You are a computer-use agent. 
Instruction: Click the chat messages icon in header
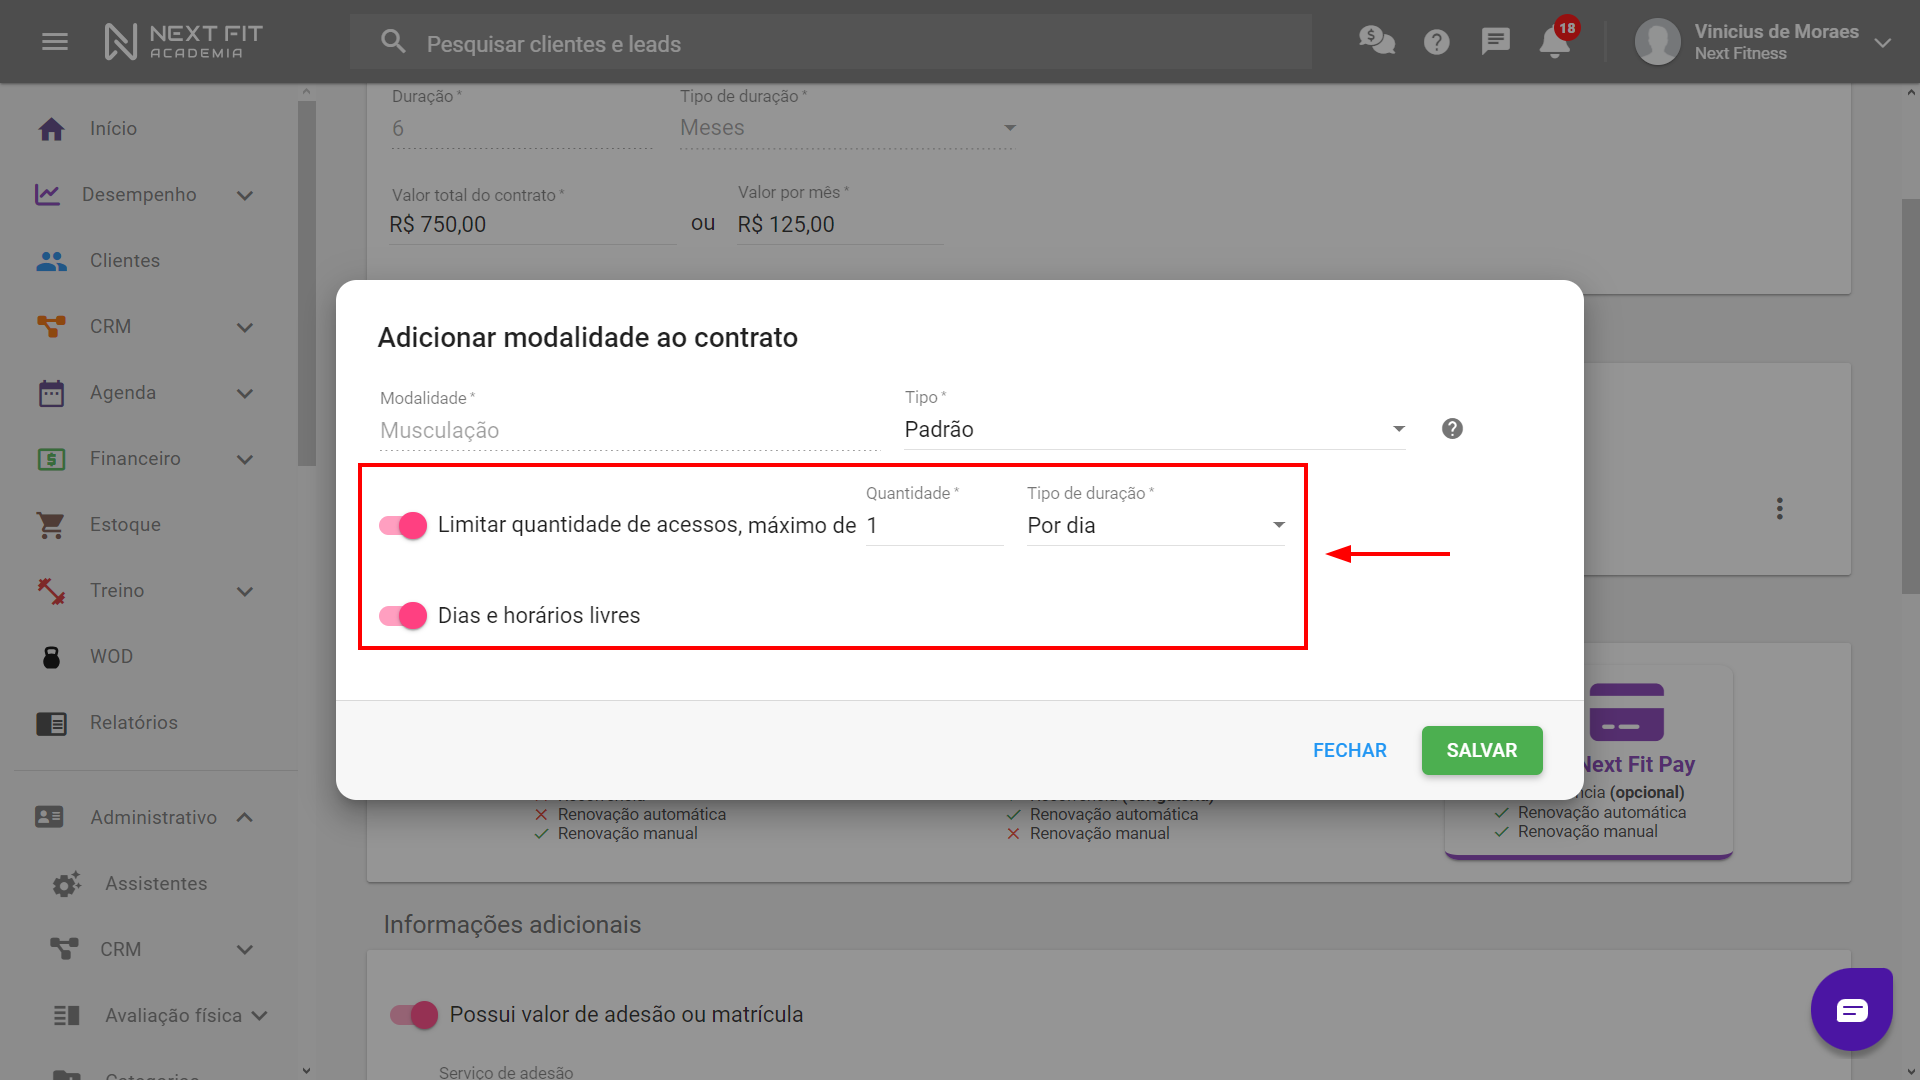(x=1495, y=42)
